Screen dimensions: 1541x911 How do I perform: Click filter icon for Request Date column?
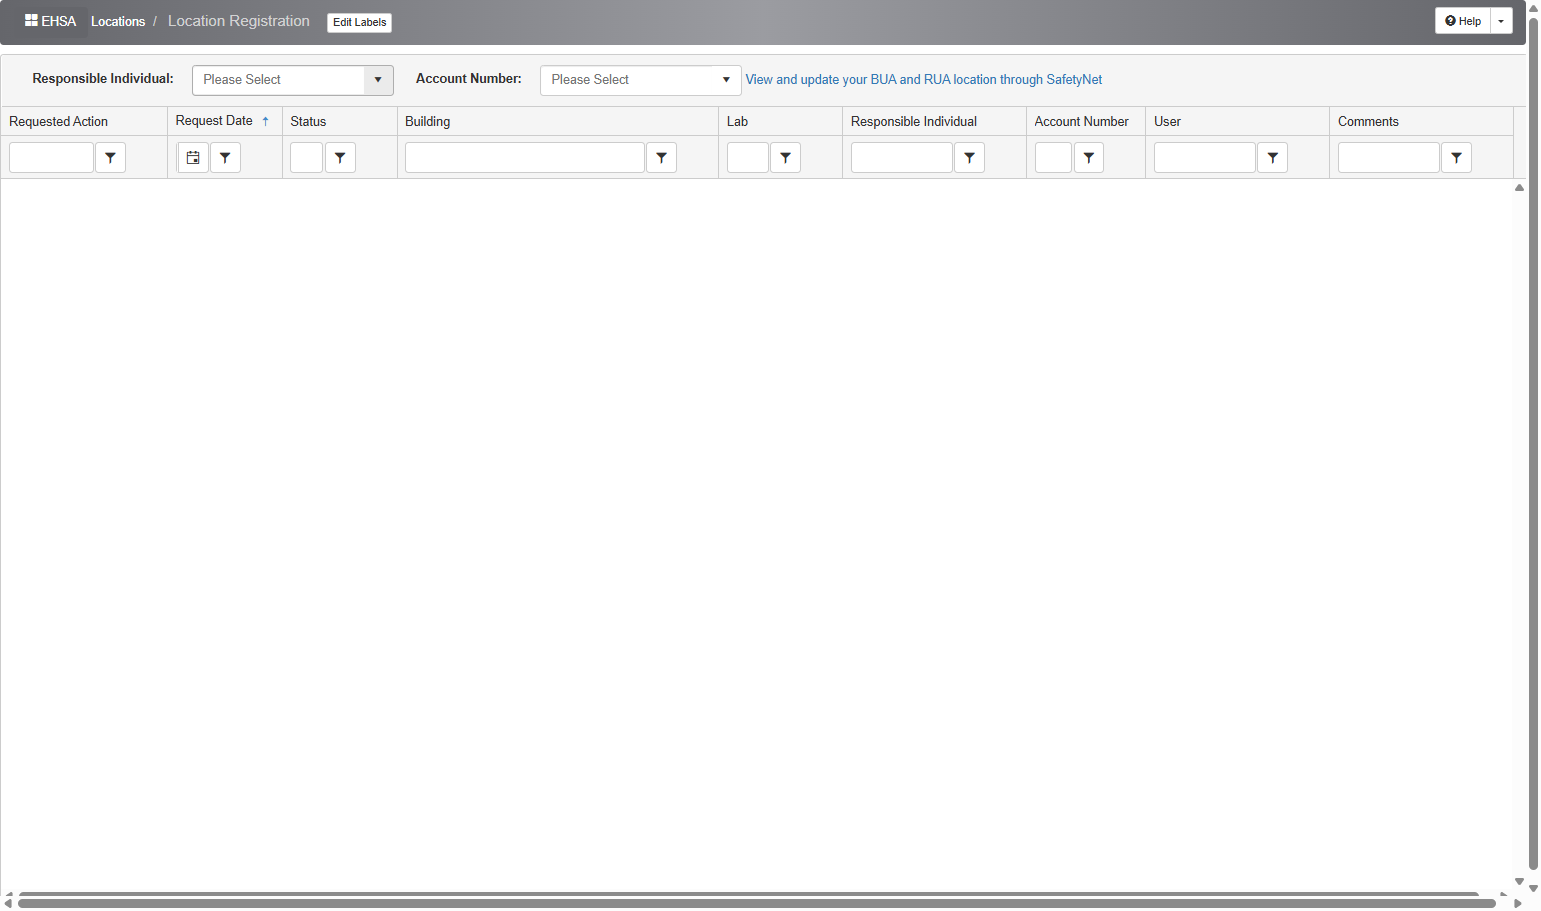(226, 158)
